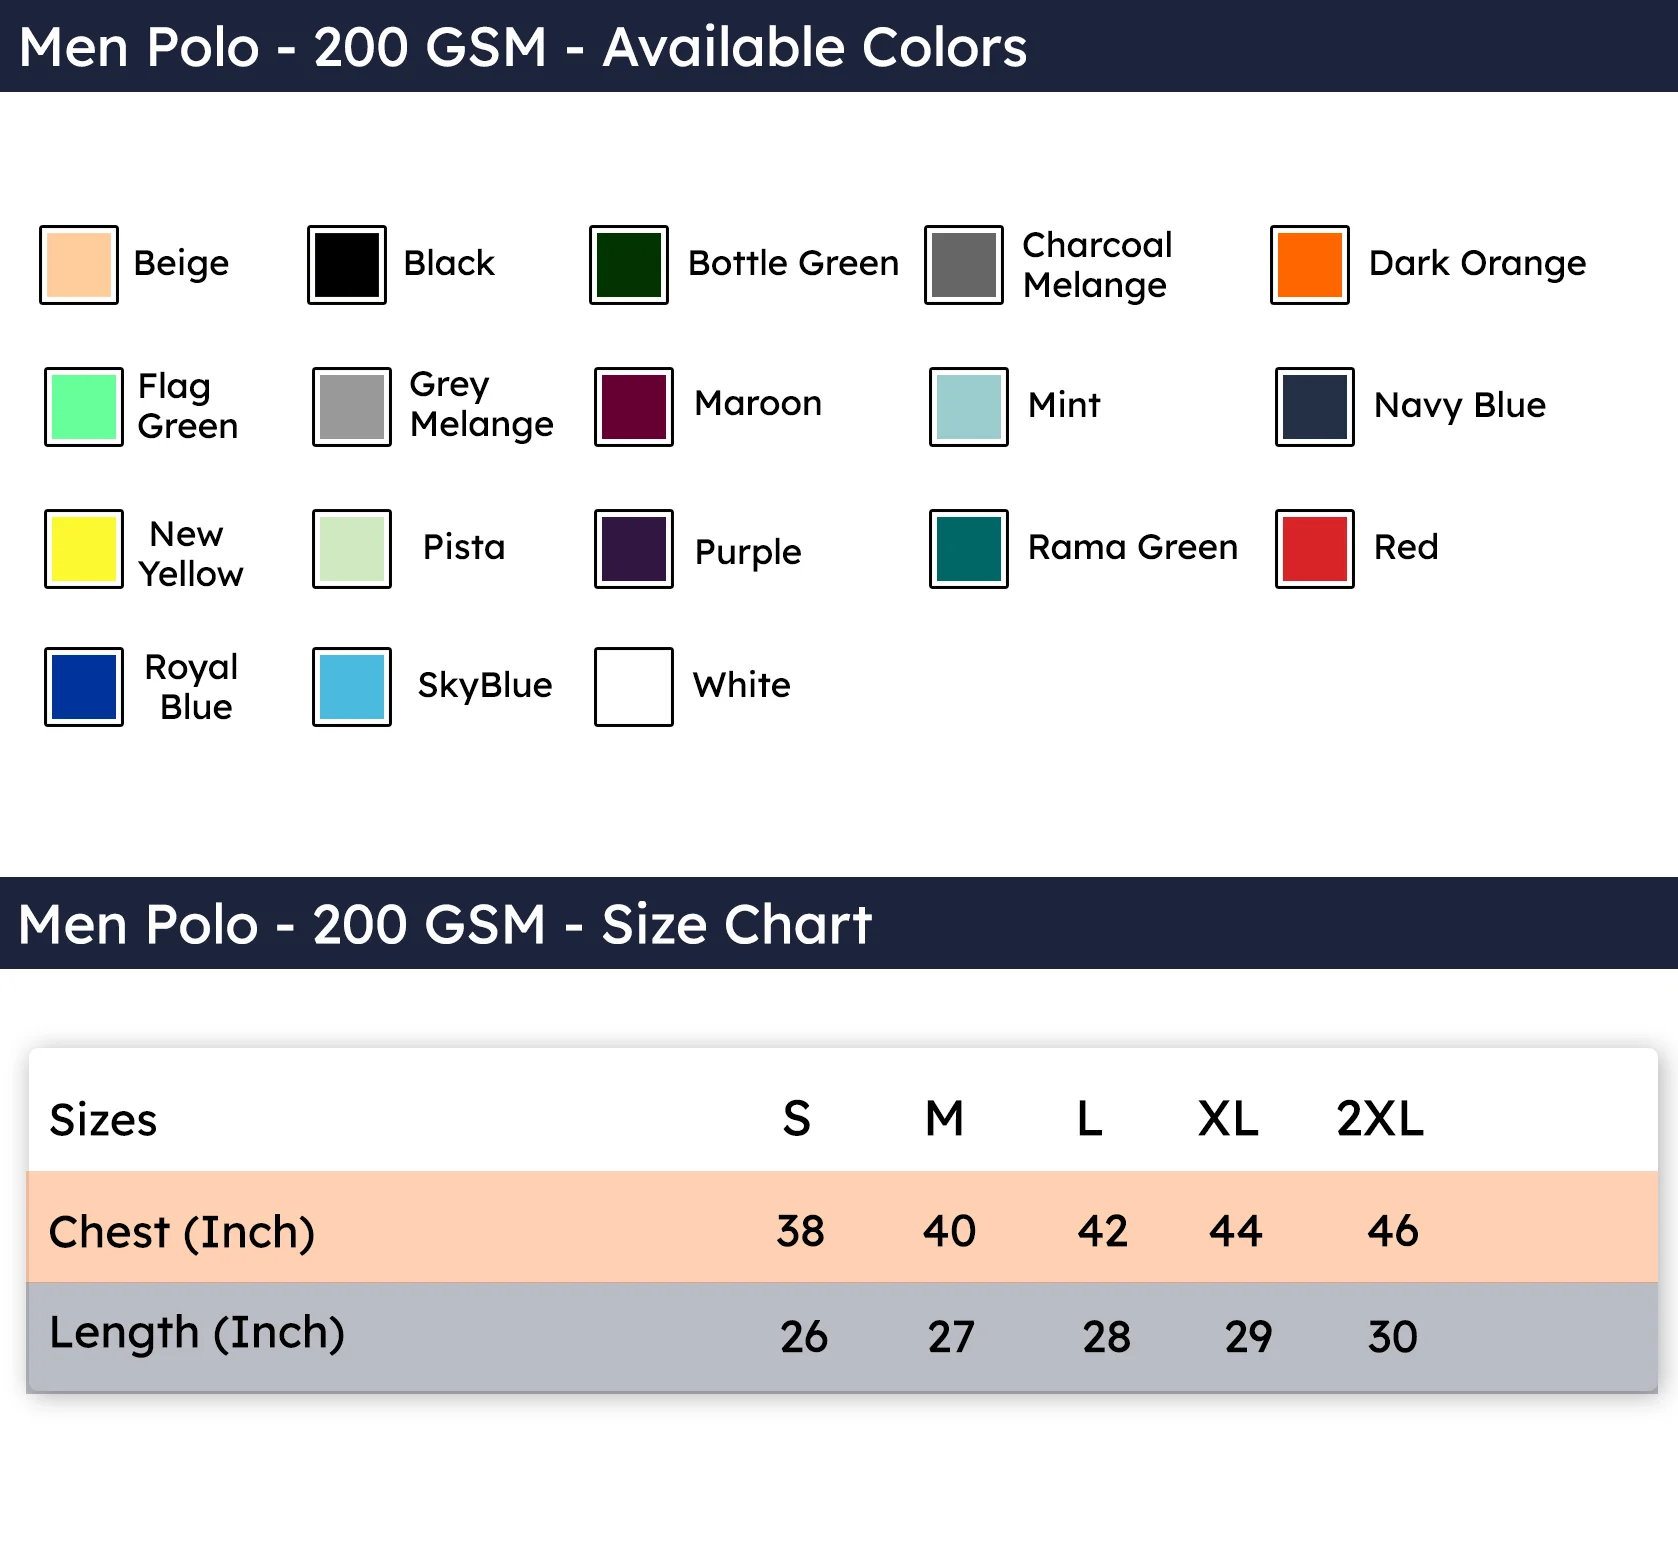The width and height of the screenshot is (1678, 1568).
Task: Click the 2XL size column header
Action: pos(1380,1119)
